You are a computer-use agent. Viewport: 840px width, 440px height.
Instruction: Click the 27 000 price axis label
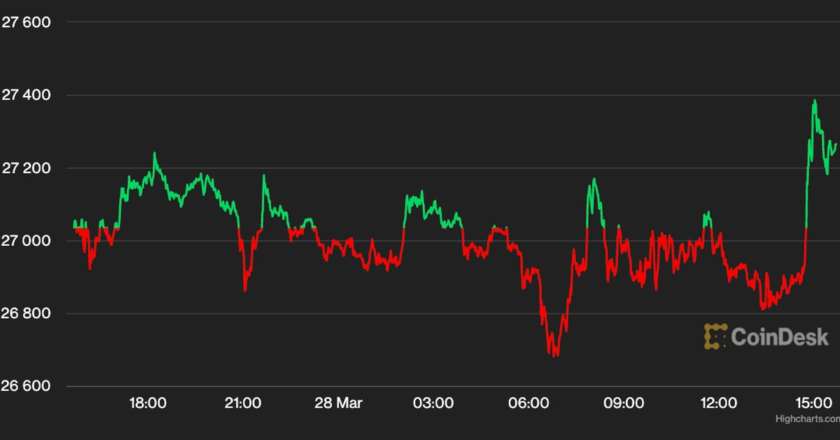(x=29, y=242)
